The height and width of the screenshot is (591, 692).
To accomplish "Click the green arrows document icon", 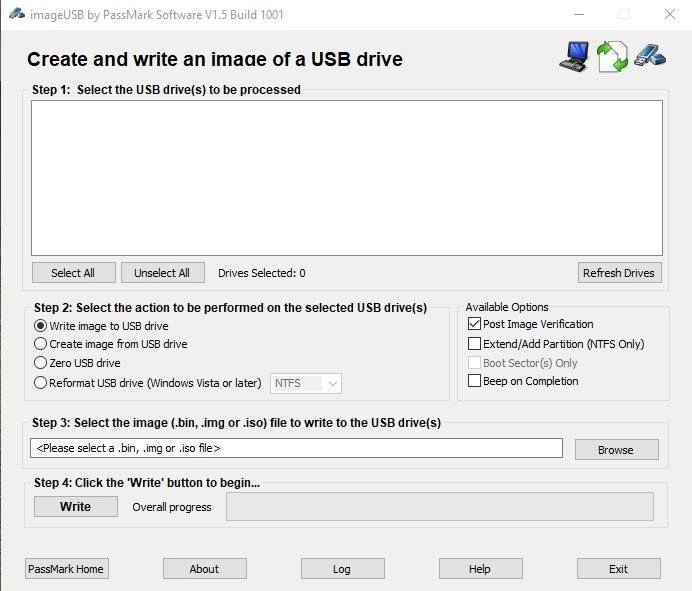I will point(612,56).
